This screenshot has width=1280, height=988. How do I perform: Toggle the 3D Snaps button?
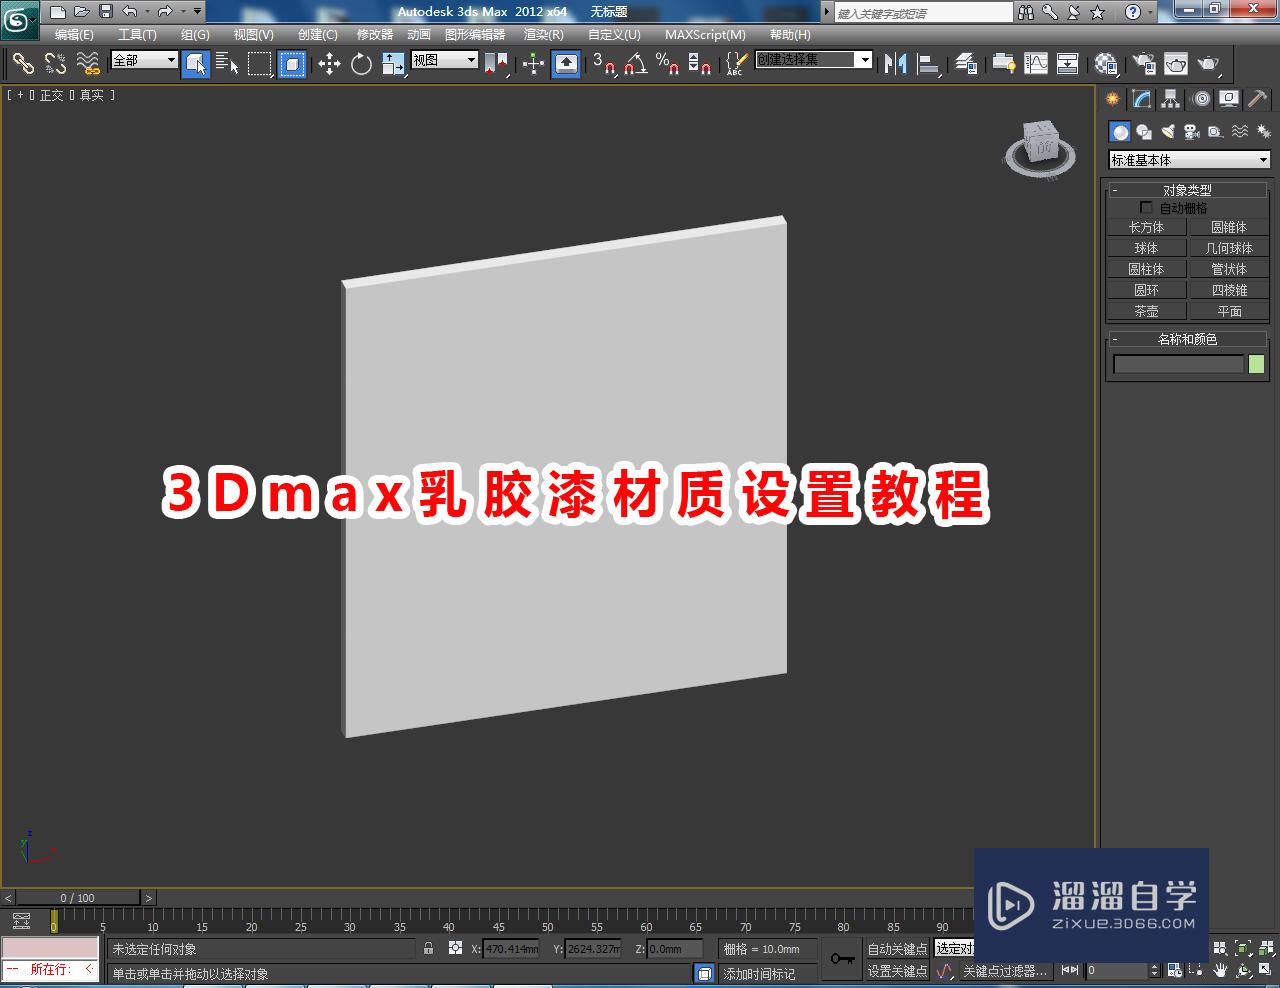pyautogui.click(x=604, y=64)
